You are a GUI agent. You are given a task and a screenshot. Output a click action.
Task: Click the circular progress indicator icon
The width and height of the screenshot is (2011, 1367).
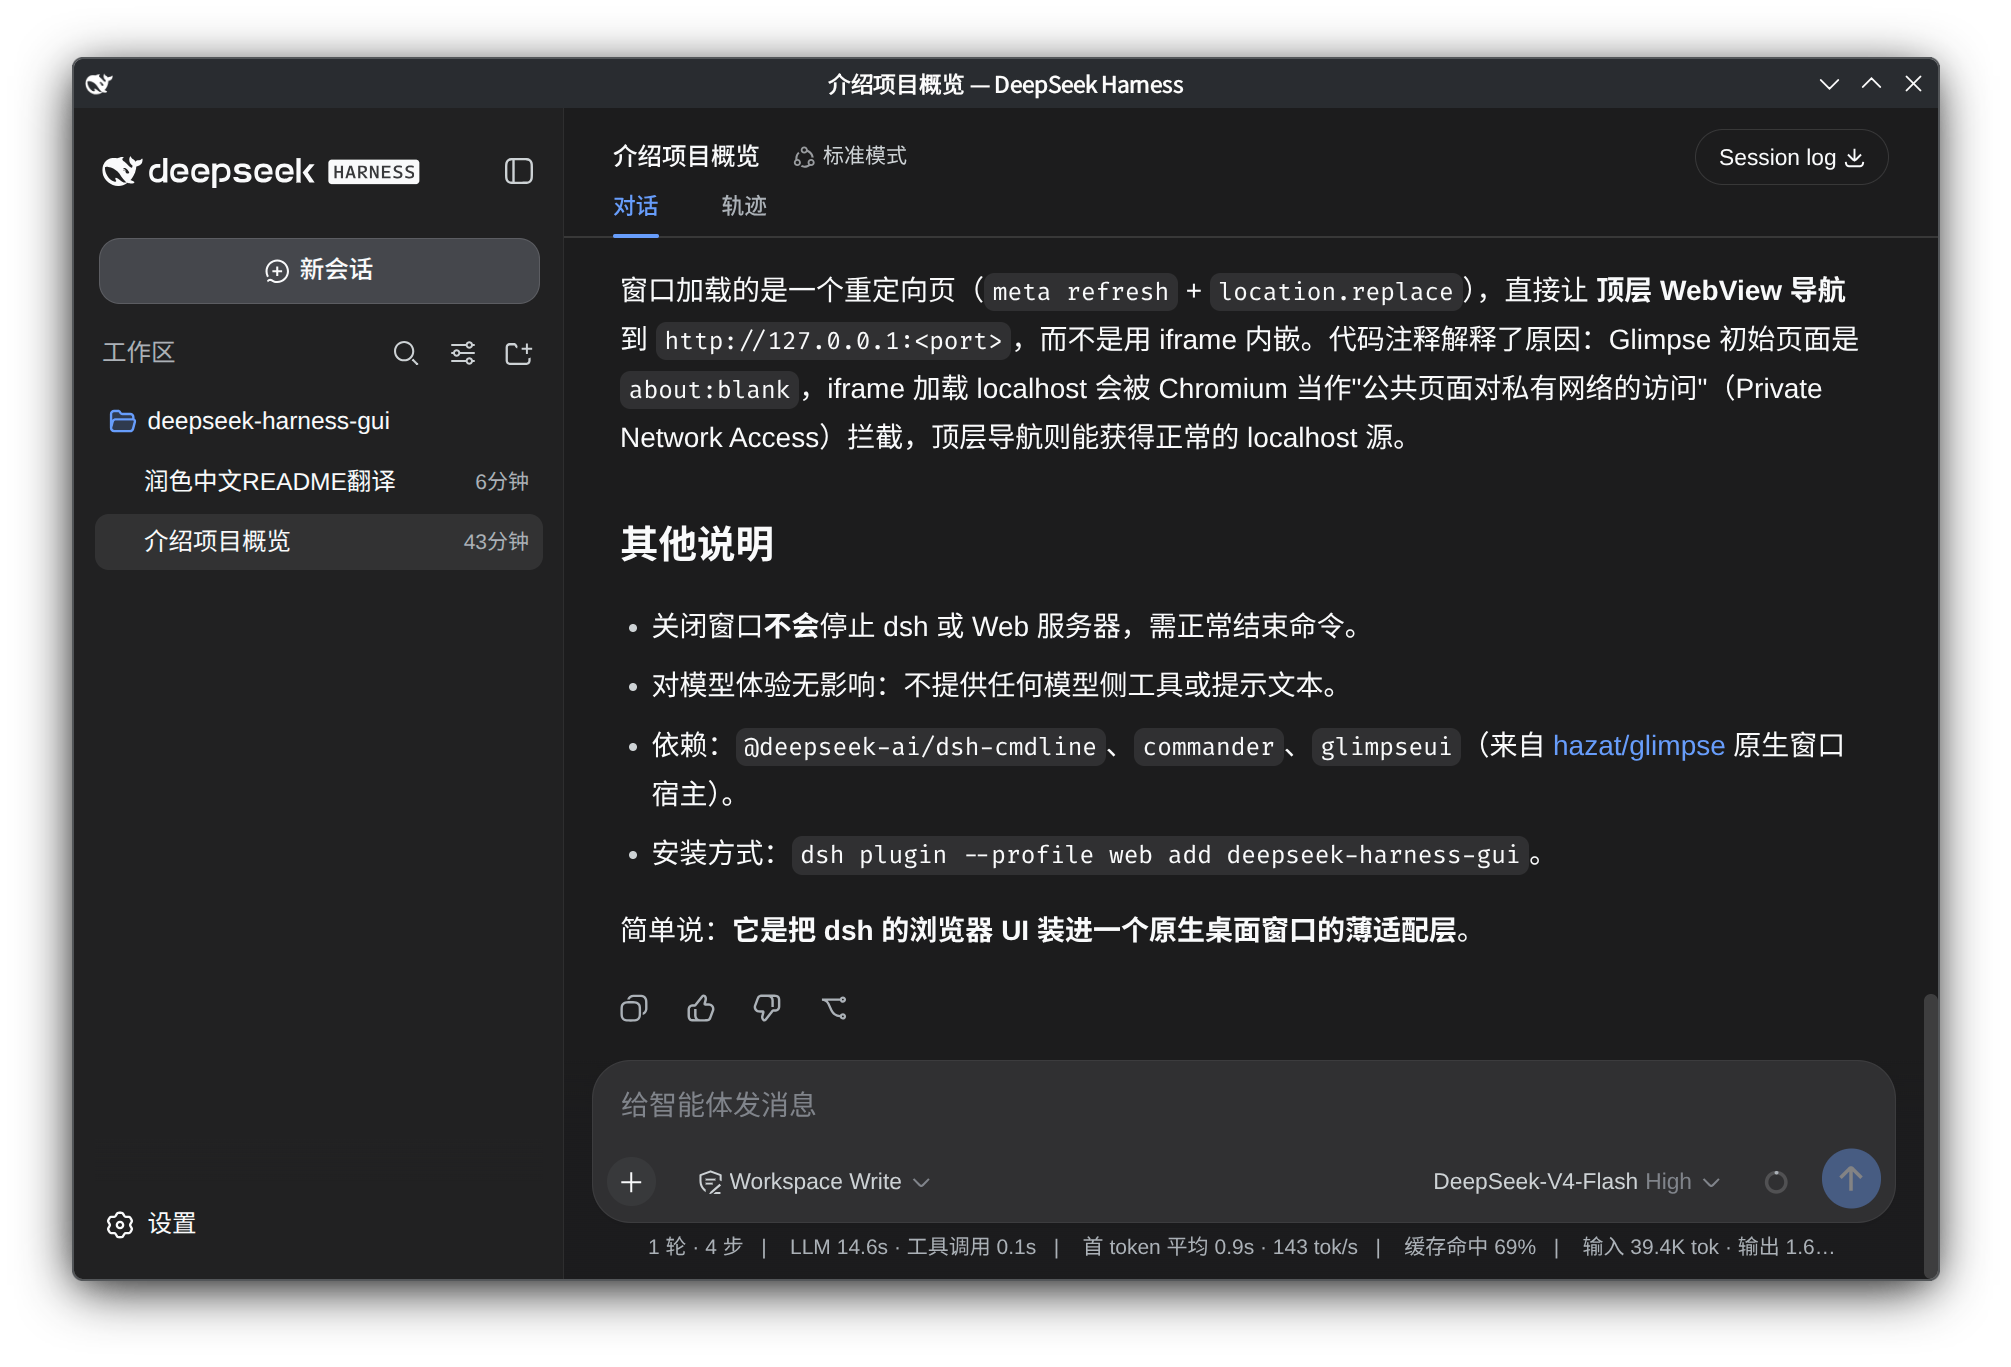[1776, 1182]
